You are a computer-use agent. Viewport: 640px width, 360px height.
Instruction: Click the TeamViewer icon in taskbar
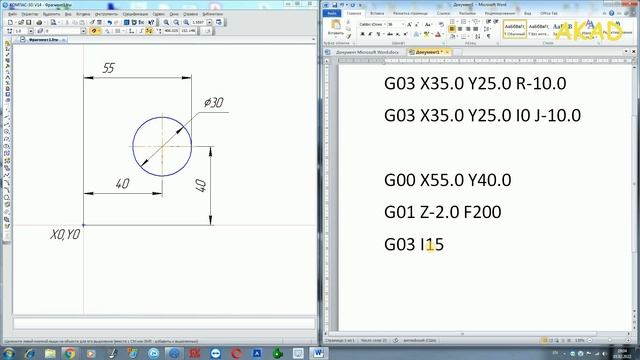(216, 353)
